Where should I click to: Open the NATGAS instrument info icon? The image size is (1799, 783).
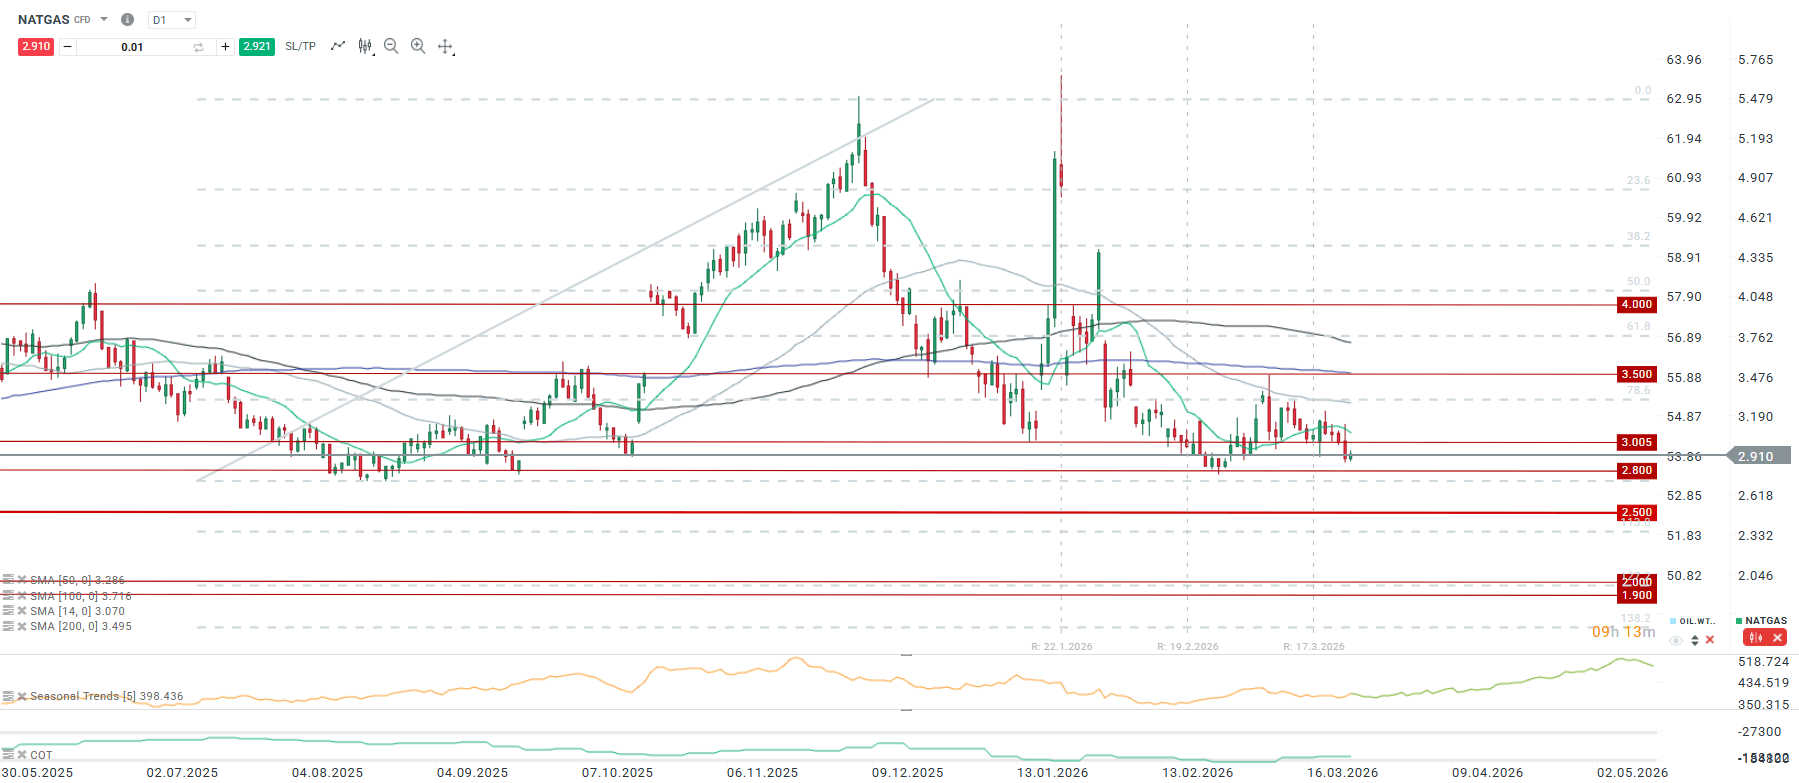(127, 20)
